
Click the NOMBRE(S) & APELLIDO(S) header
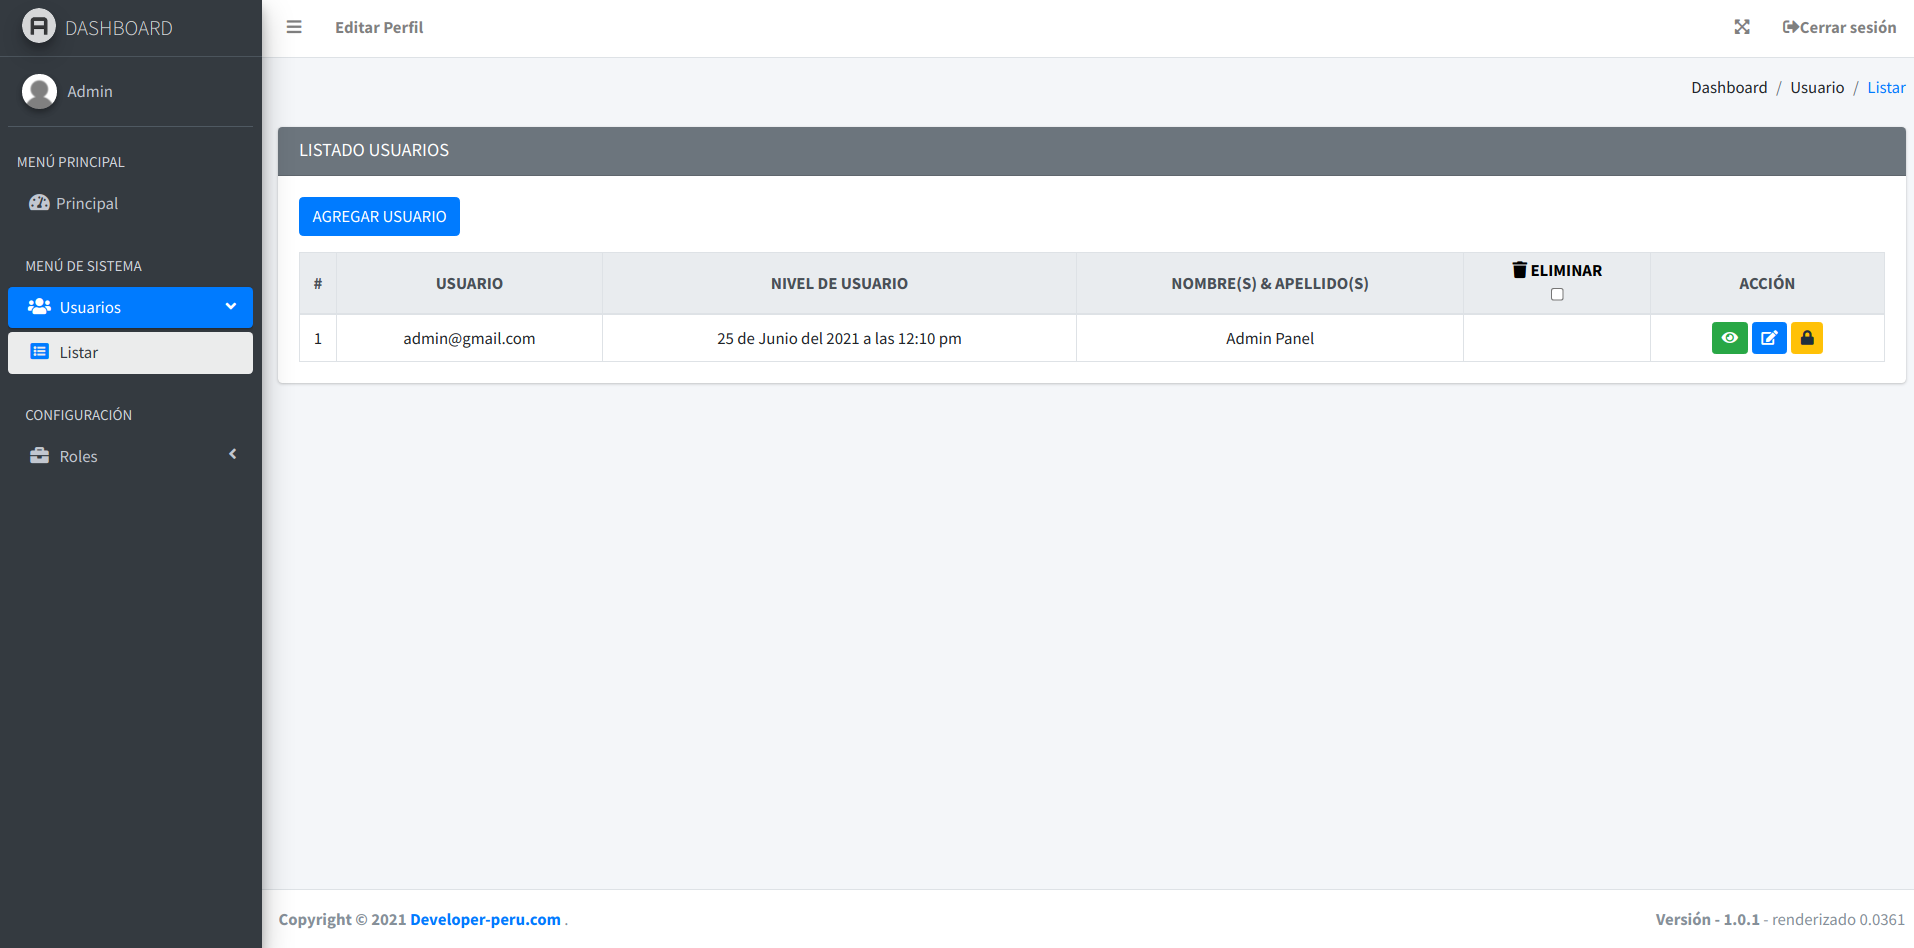click(1270, 284)
